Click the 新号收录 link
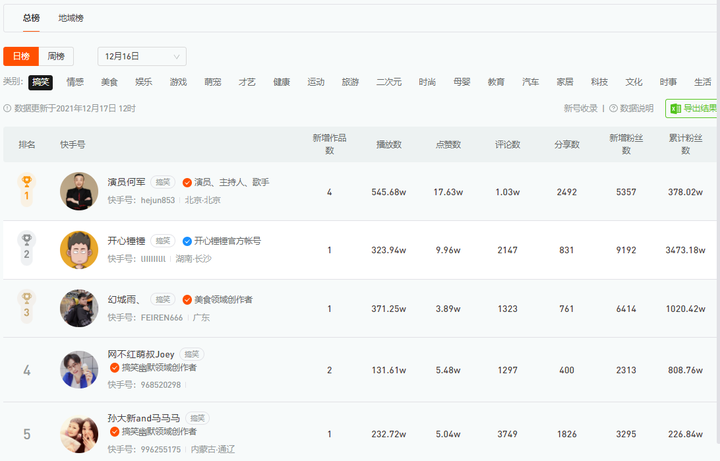 pos(580,108)
